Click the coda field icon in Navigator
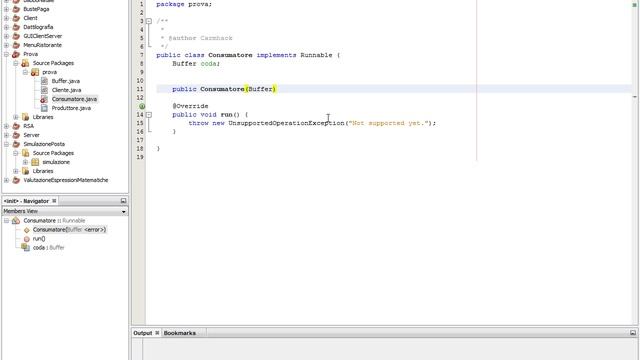This screenshot has width=640, height=360. pos(25,247)
